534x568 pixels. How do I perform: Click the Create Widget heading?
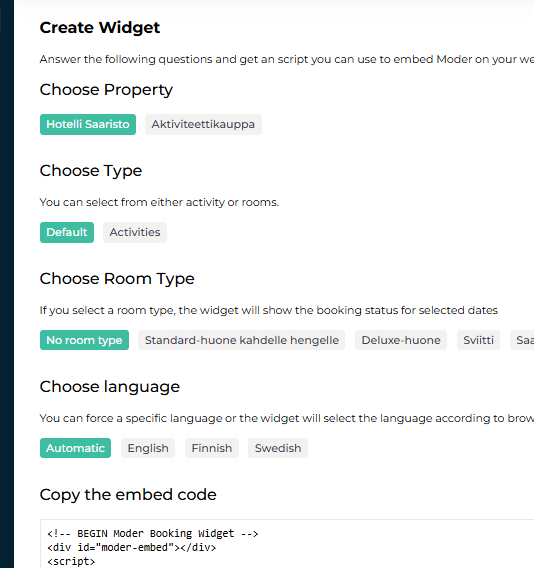click(x=100, y=28)
